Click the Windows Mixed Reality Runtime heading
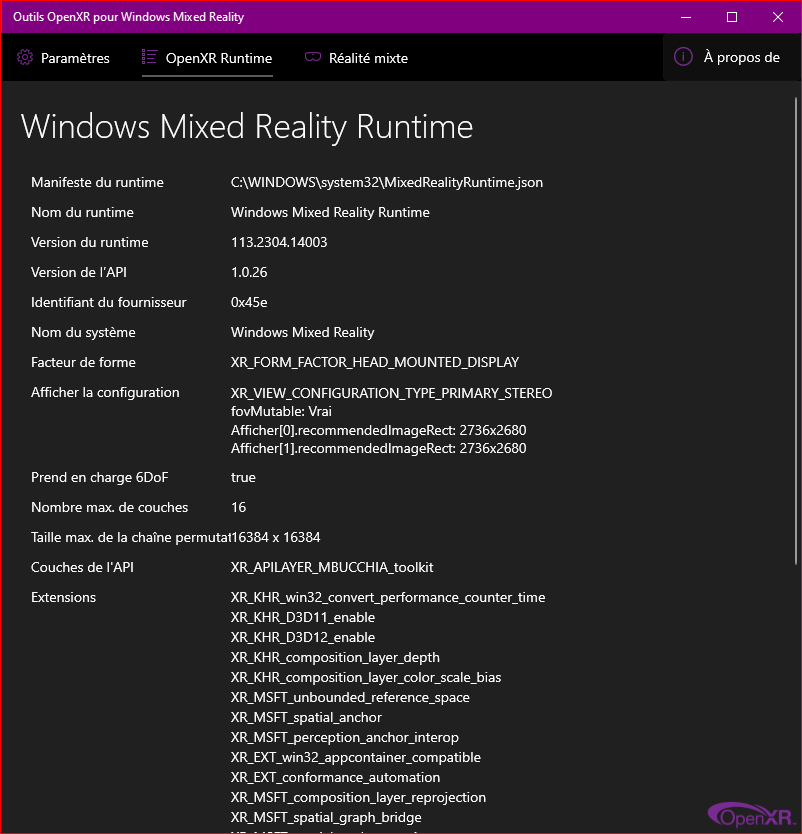 coord(247,127)
